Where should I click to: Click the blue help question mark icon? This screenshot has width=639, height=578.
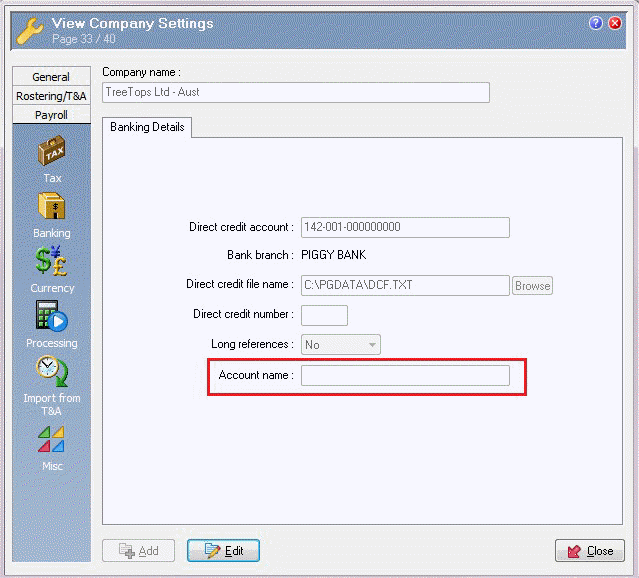(x=595, y=23)
